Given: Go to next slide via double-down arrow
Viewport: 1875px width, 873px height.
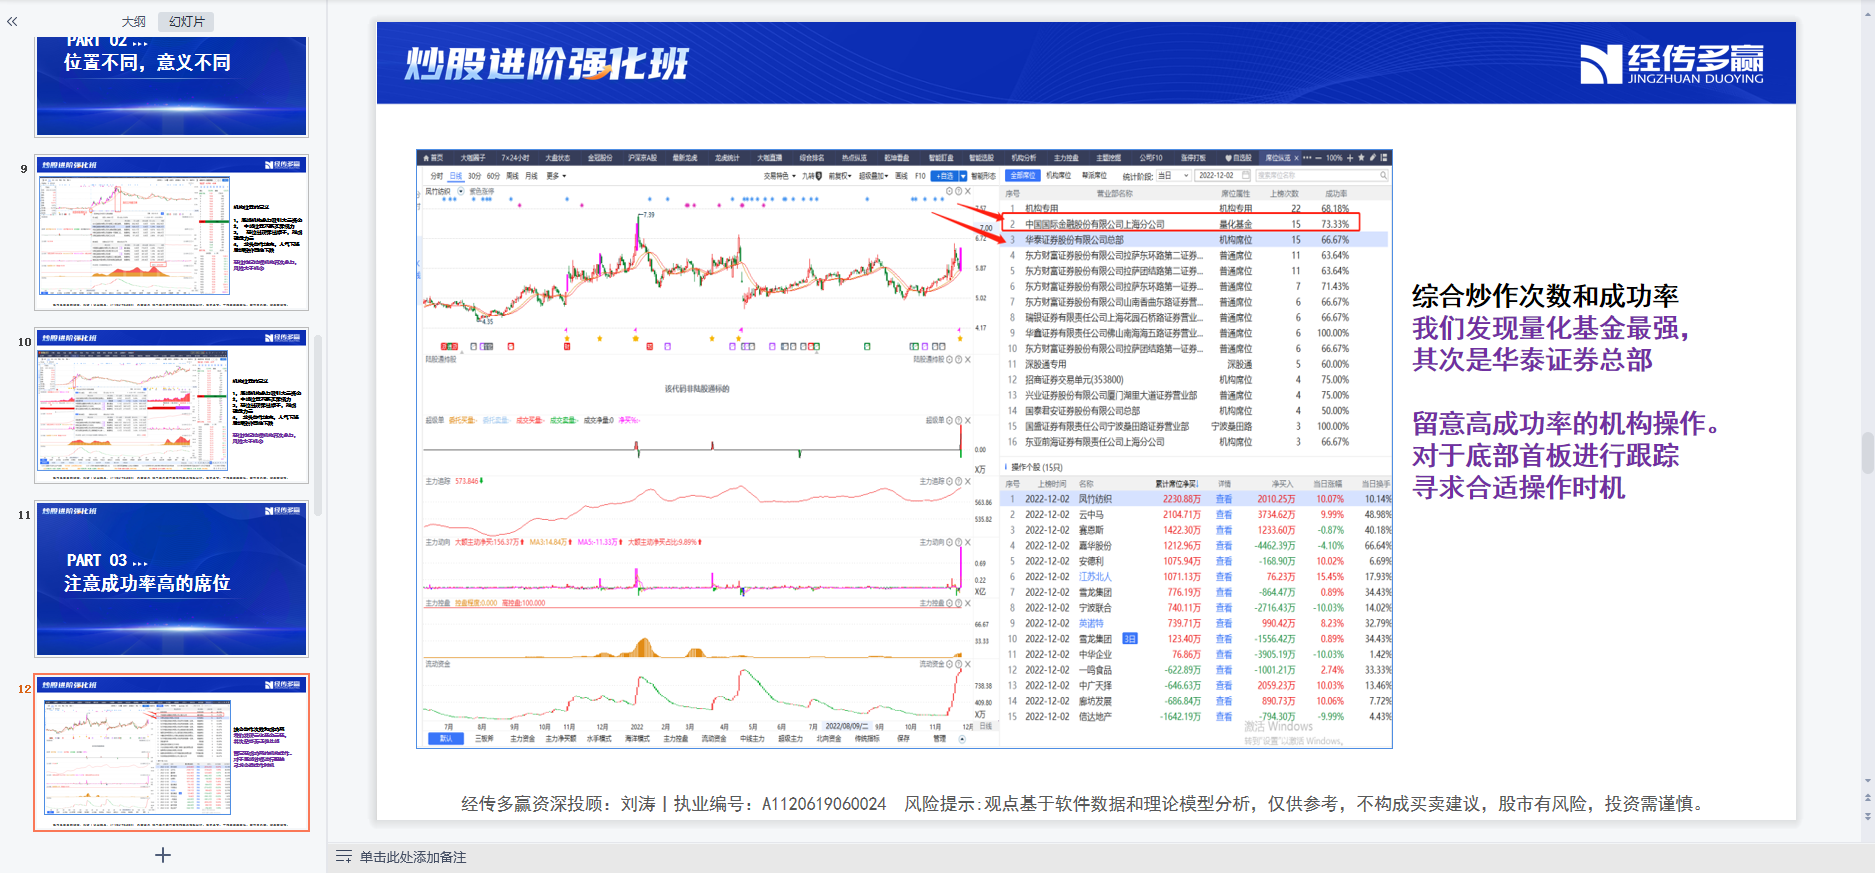Looking at the screenshot, I should pyautogui.click(x=1868, y=816).
